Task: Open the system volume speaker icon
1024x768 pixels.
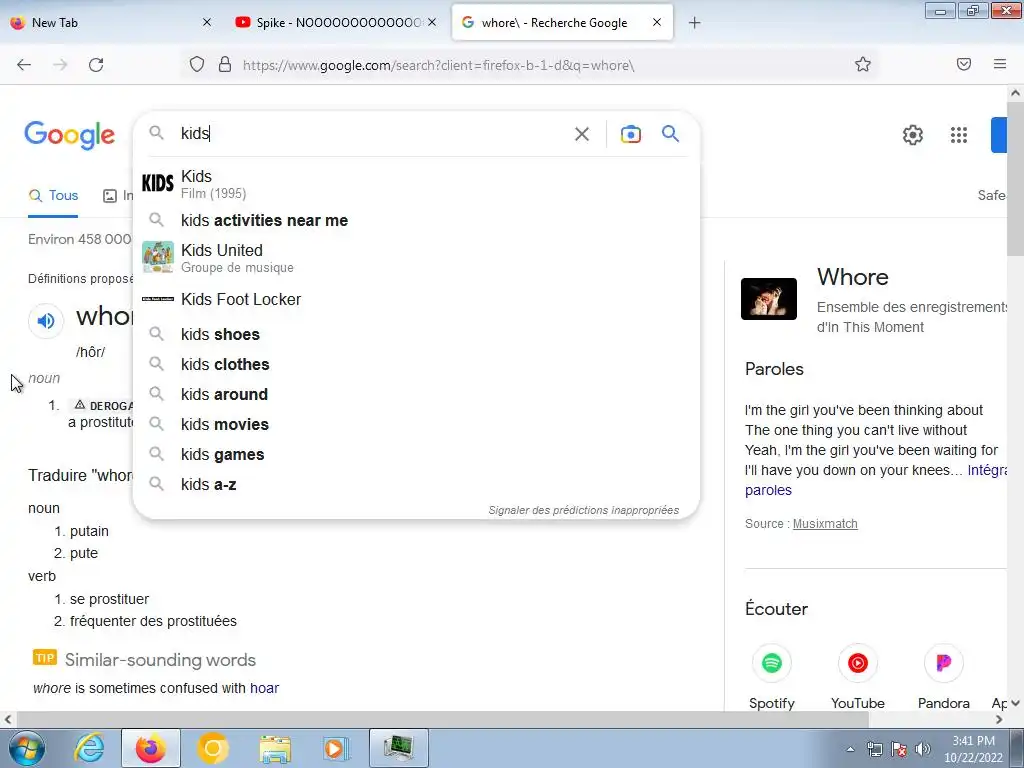Action: tap(923, 749)
